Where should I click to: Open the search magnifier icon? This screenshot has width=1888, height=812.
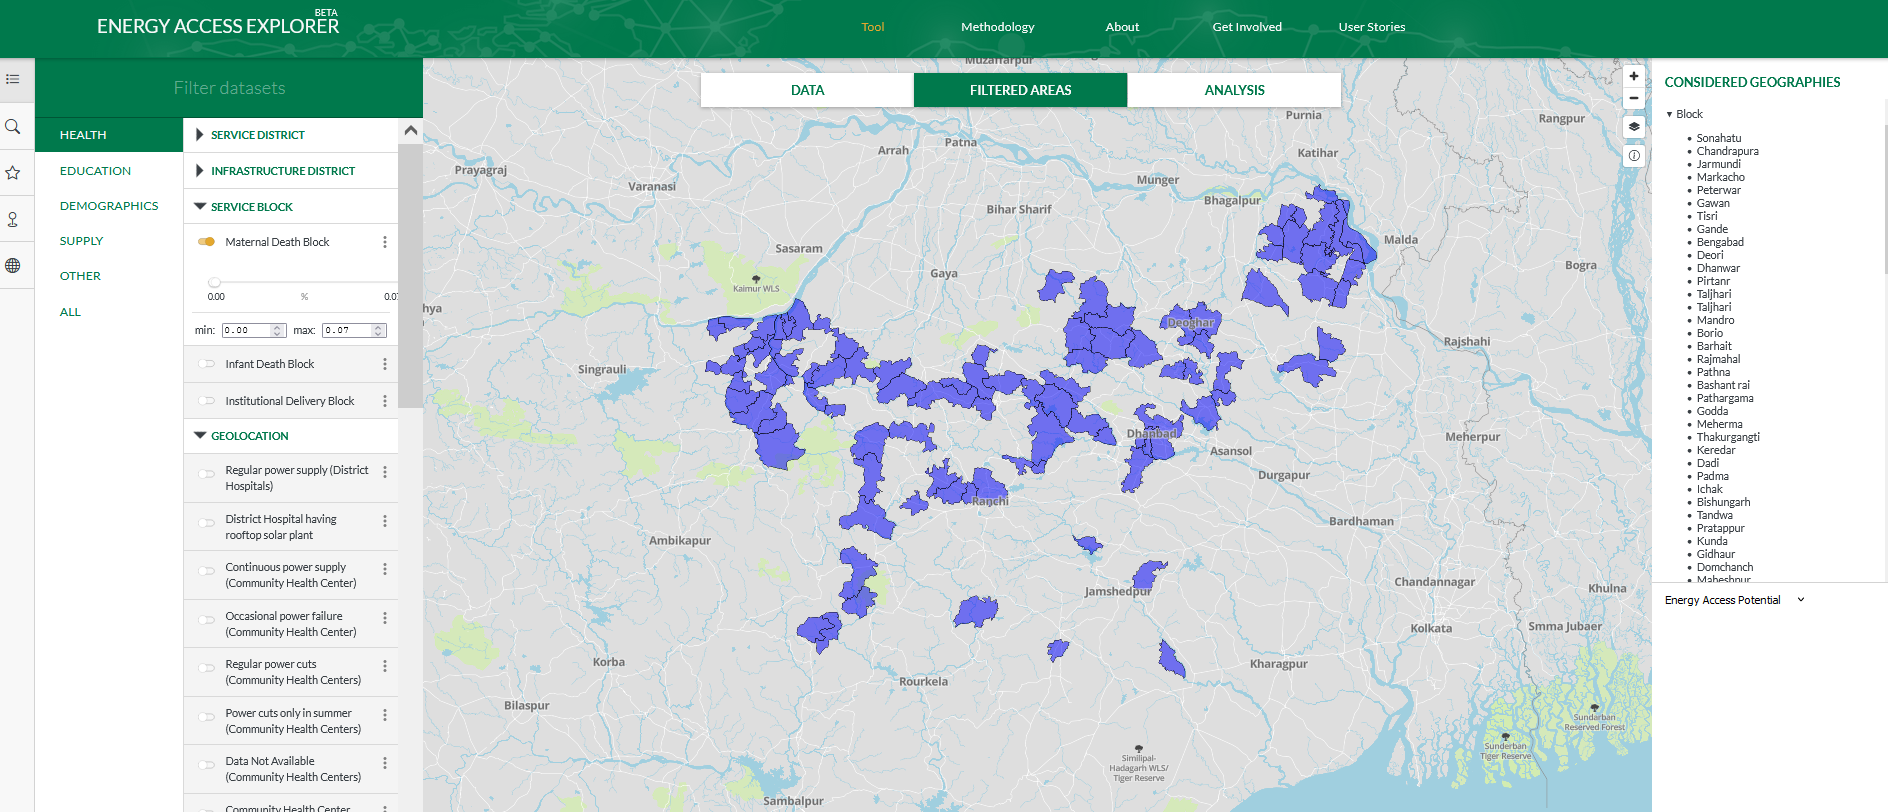pos(13,127)
